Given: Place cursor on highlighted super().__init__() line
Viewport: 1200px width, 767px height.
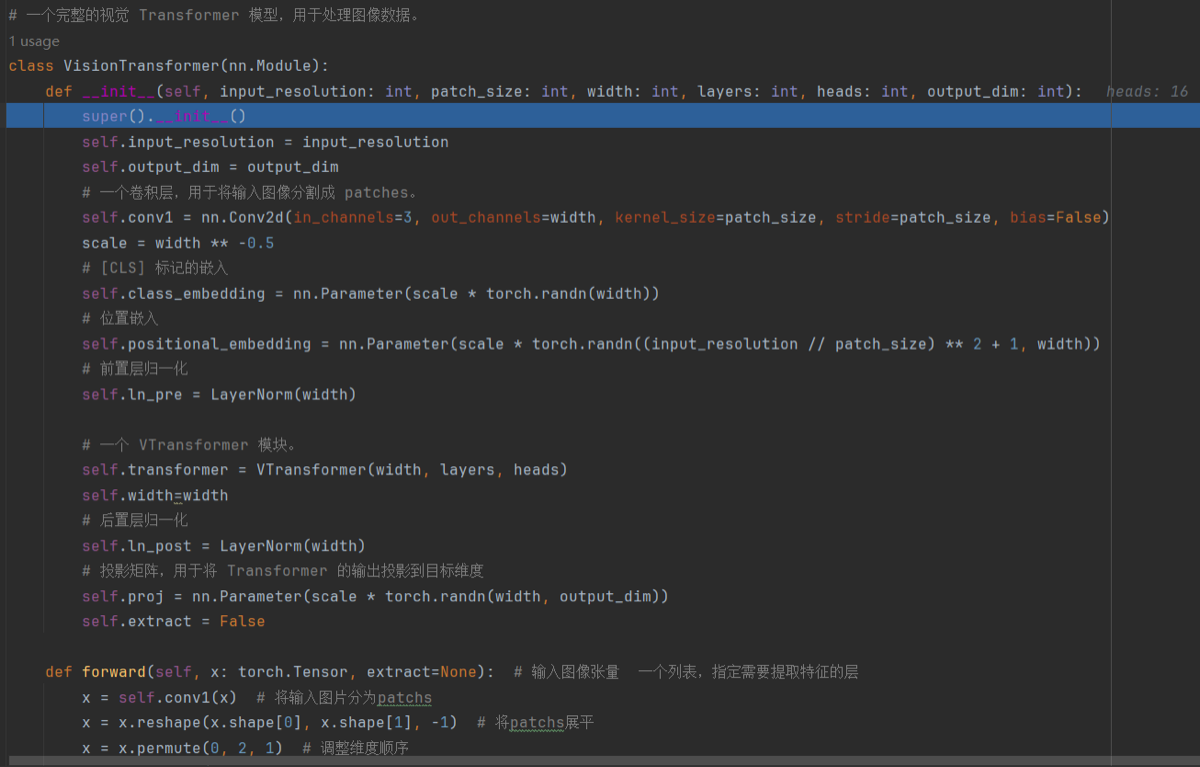Looking at the screenshot, I should point(164,116).
